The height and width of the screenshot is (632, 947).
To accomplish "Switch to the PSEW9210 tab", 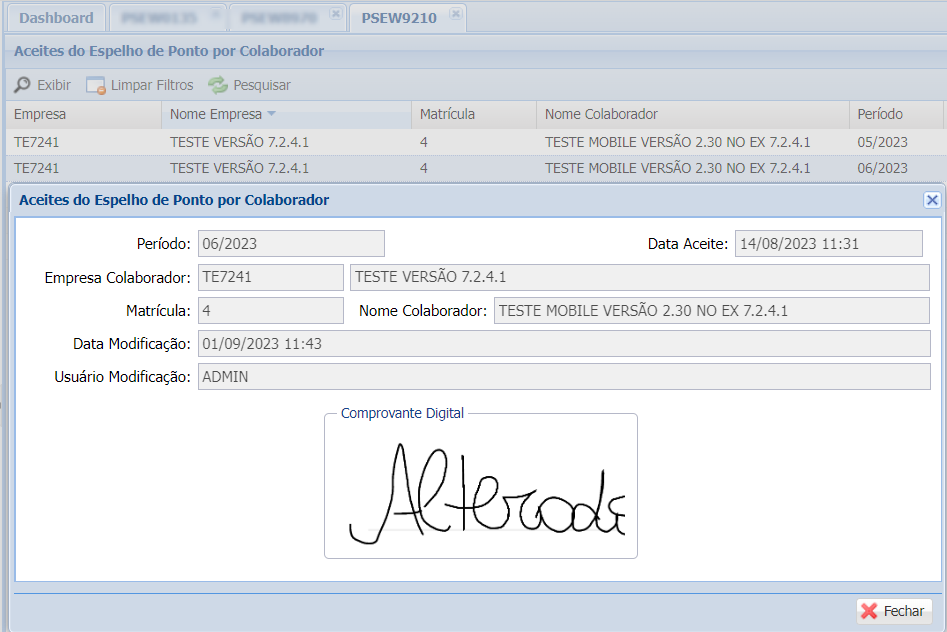I will coord(398,18).
